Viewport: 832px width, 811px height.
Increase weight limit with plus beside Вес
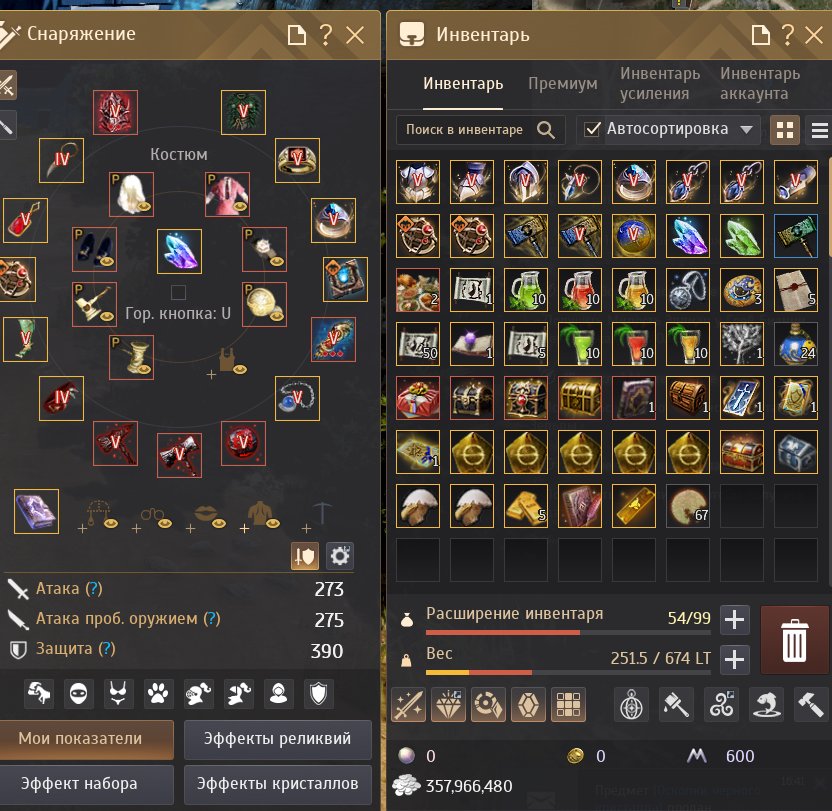click(x=735, y=660)
